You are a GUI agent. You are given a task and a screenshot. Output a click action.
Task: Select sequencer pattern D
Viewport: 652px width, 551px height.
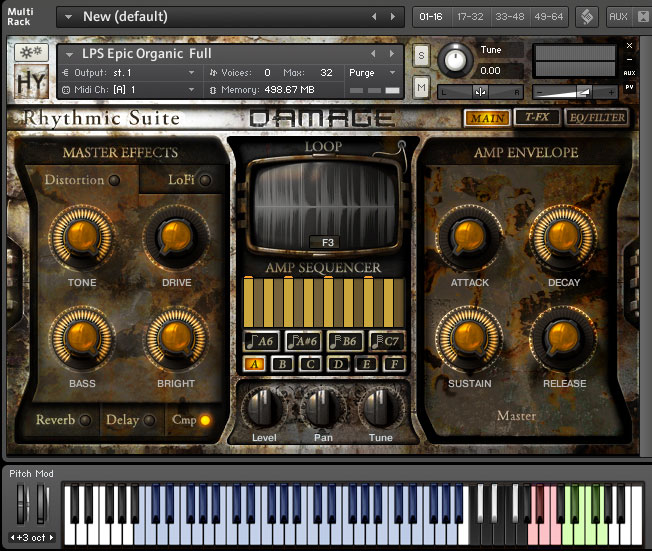tap(338, 364)
